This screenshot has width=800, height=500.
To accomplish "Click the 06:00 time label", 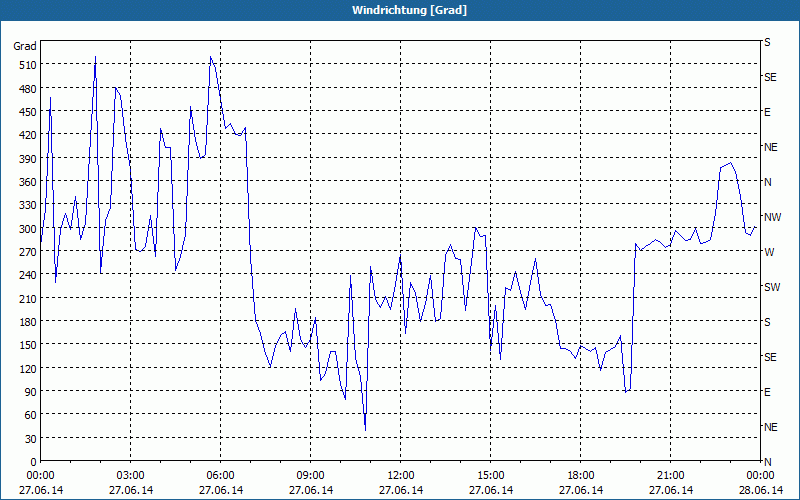I will (x=220, y=476).
